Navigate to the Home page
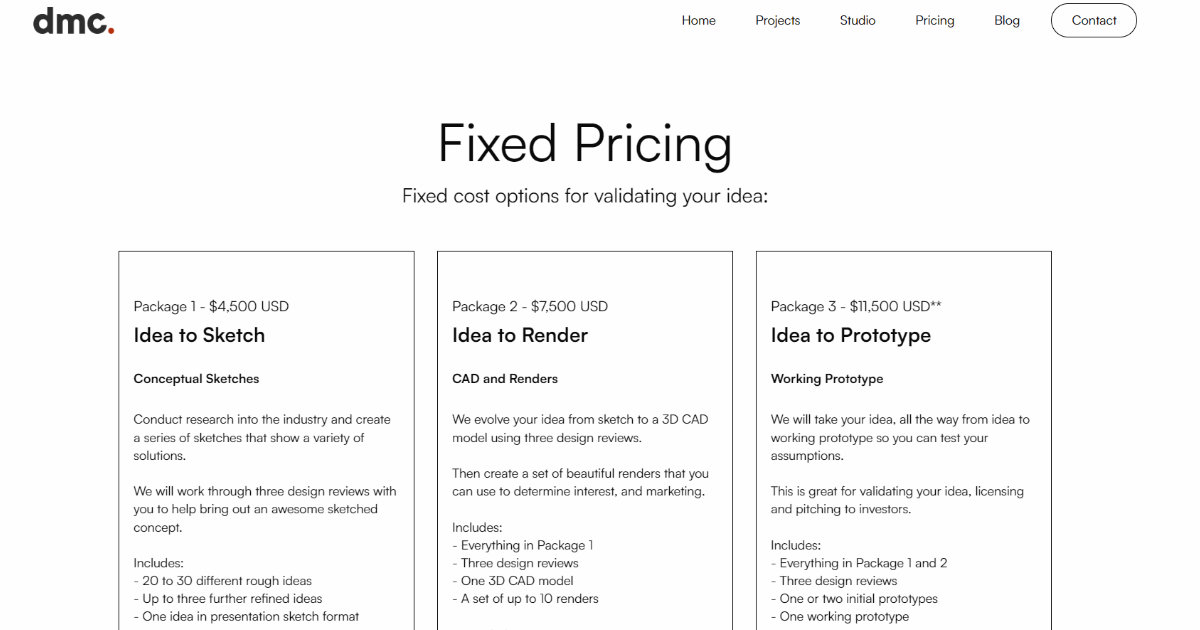 [x=698, y=20]
